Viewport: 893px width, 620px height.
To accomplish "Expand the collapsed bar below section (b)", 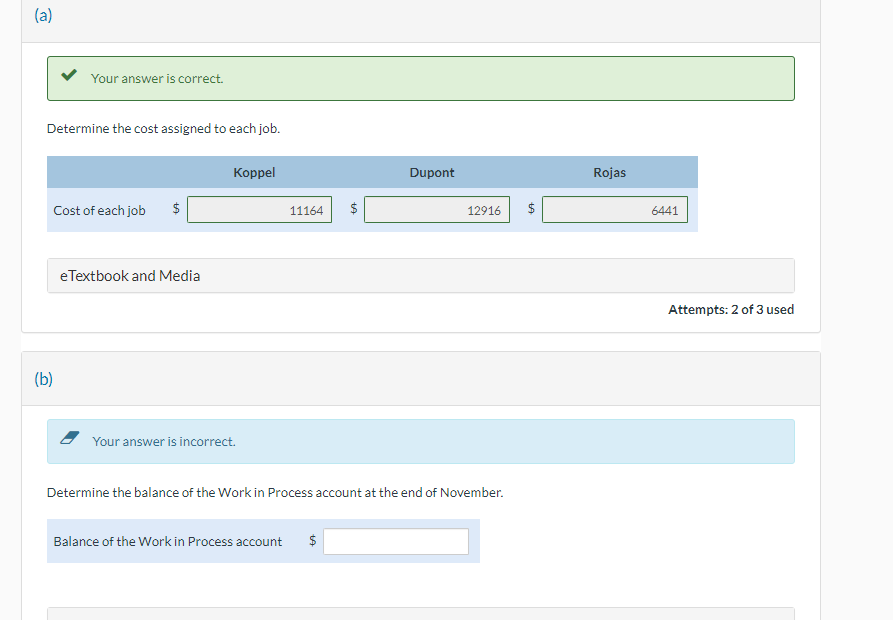I will pos(420,611).
